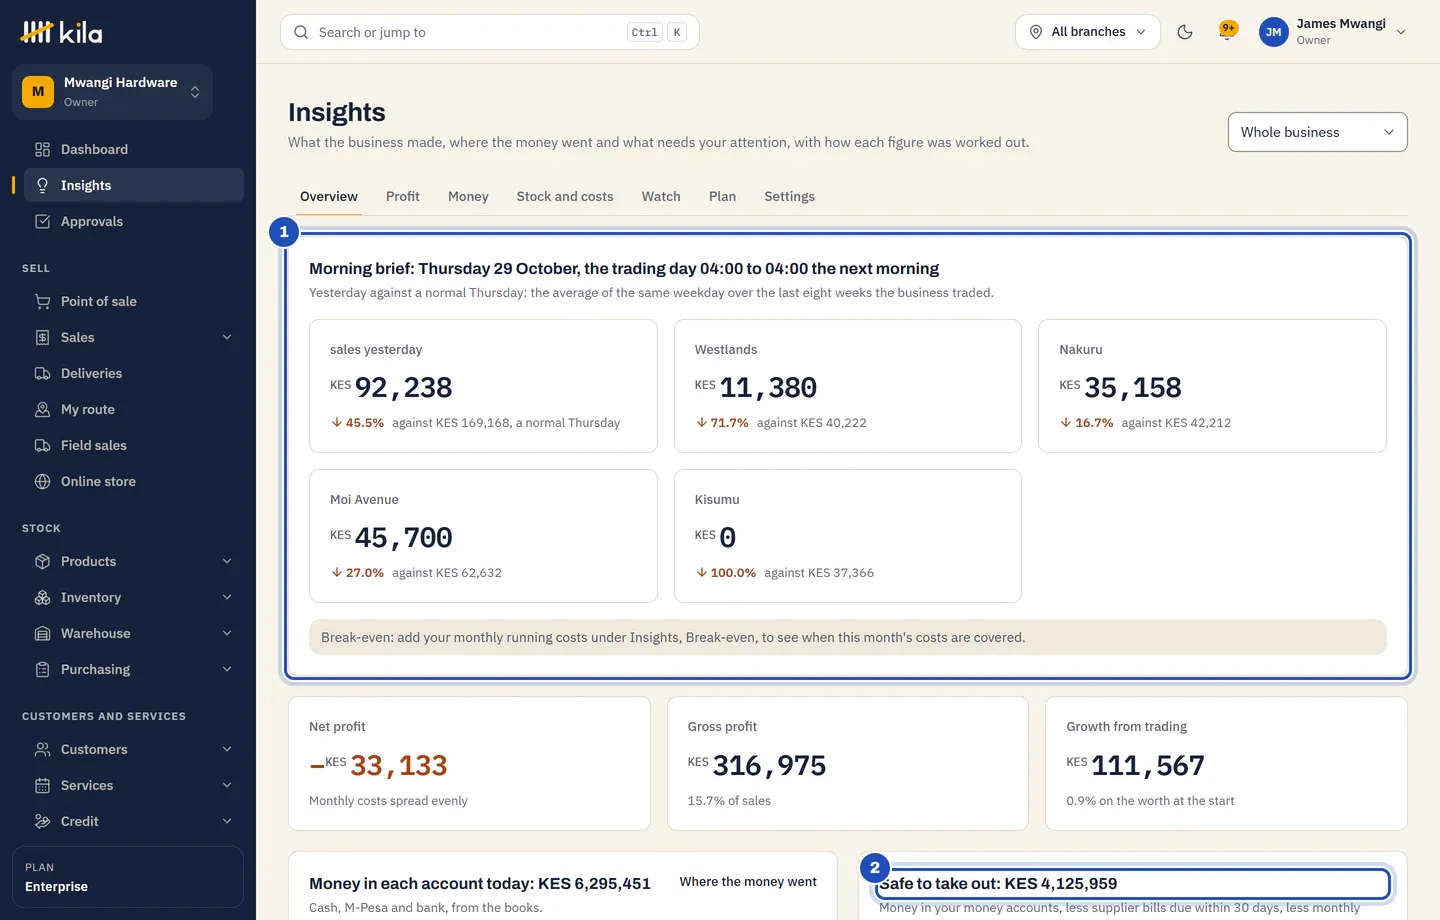1440x920 pixels.
Task: Expand the Purchasing submenu chevron
Action: [227, 669]
